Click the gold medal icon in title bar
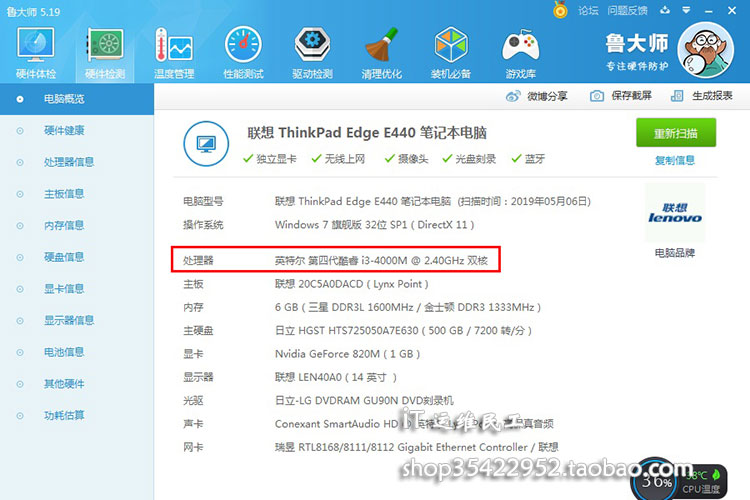Viewport: 750px width, 500px height. click(x=560, y=10)
